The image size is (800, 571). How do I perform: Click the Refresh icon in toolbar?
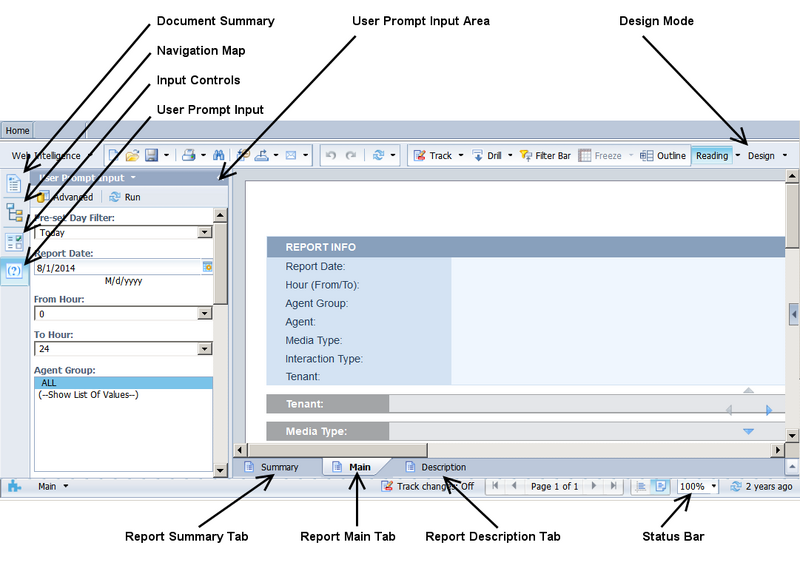coord(378,156)
